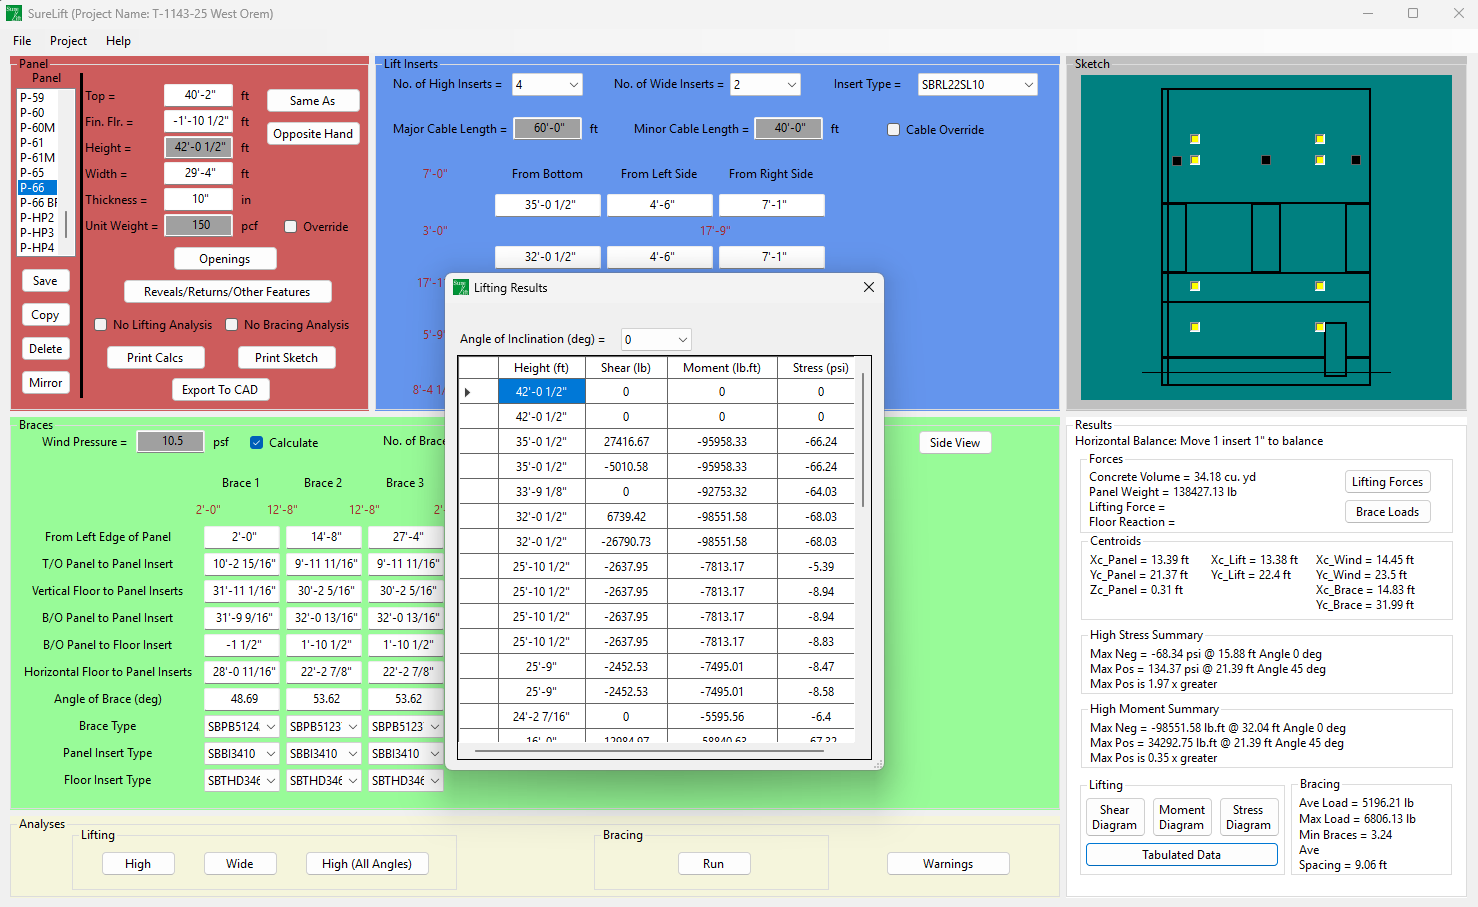
Task: Enable the Cable Override checkbox
Action: click(894, 130)
